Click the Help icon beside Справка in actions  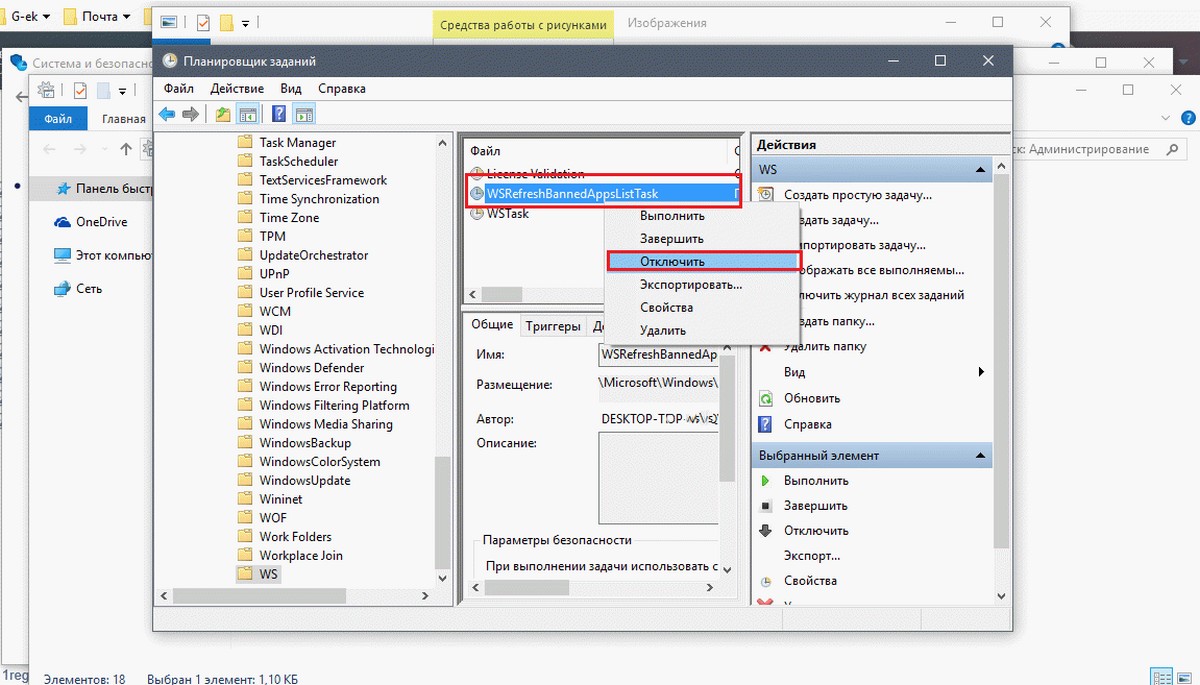click(766, 424)
